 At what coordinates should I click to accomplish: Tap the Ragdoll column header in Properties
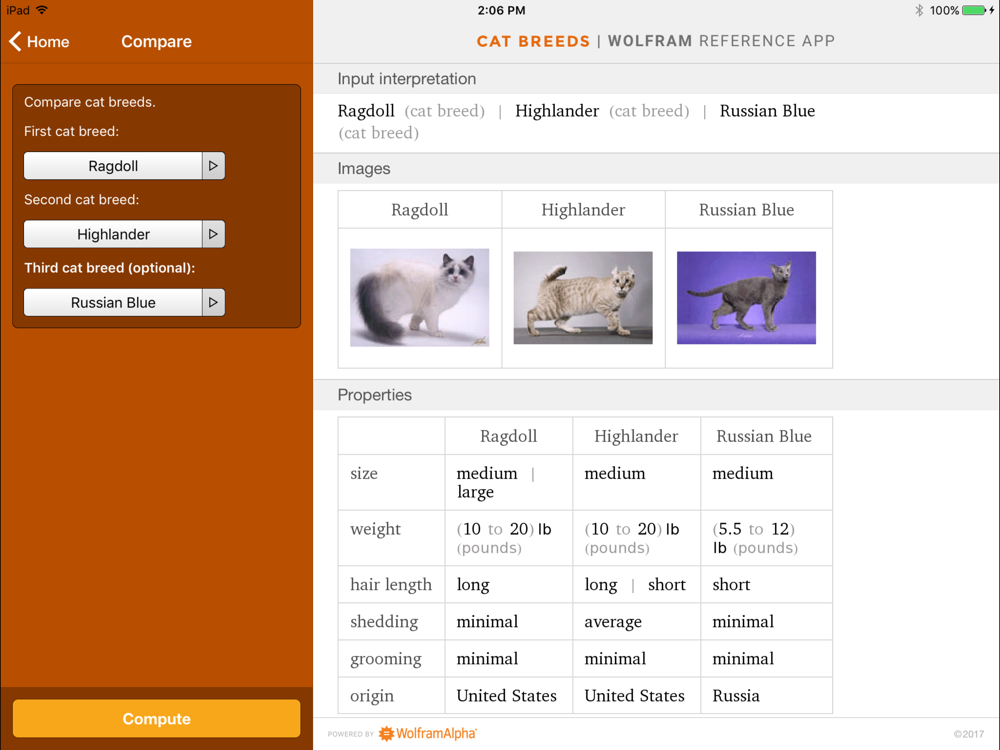click(x=508, y=436)
